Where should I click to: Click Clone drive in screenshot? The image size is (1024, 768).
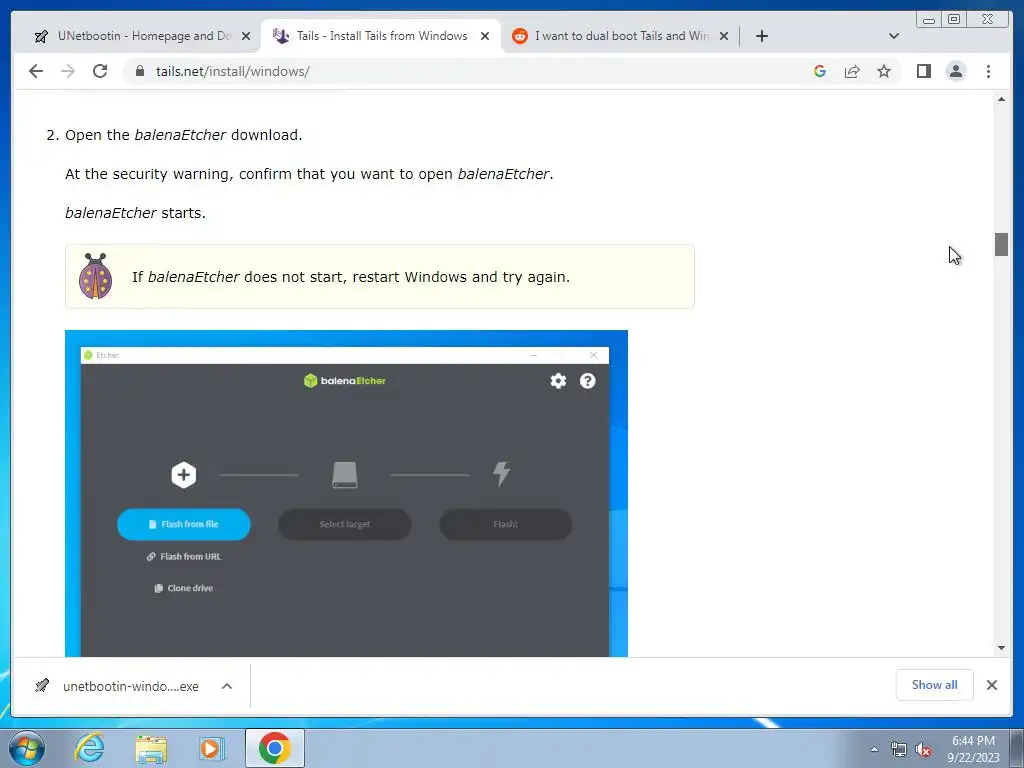click(x=184, y=588)
